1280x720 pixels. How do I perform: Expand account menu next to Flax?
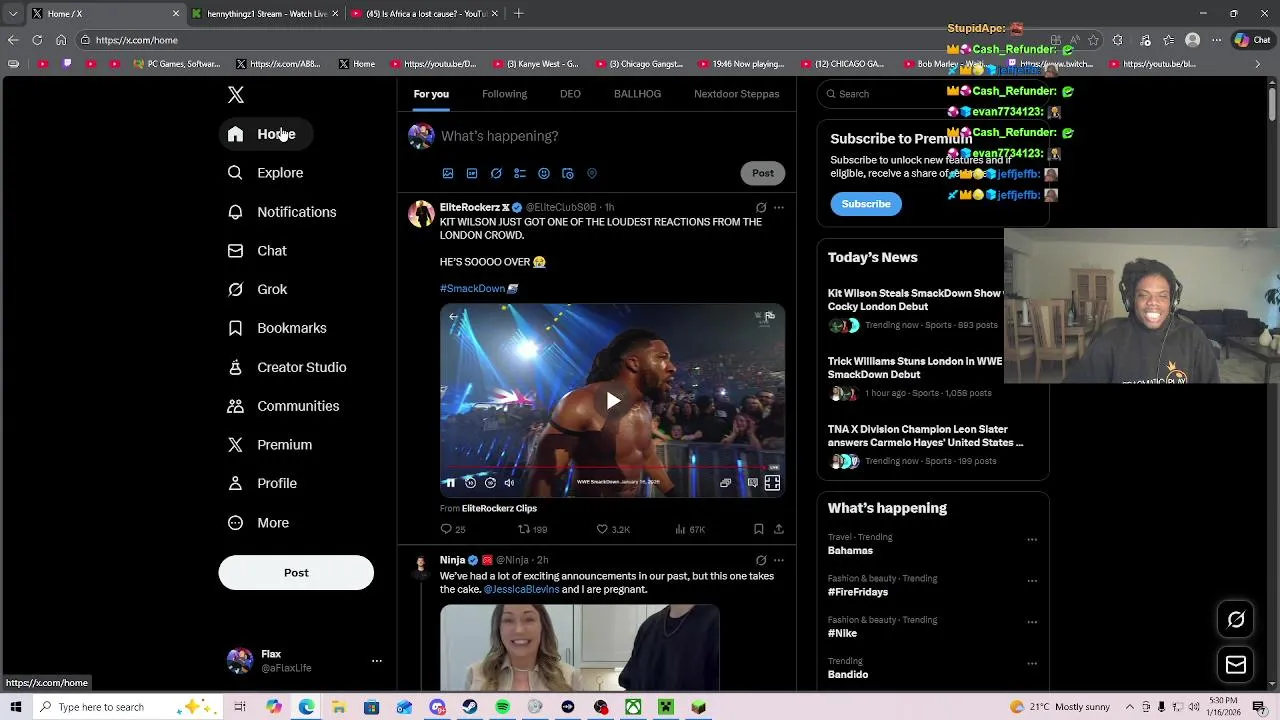(x=377, y=661)
